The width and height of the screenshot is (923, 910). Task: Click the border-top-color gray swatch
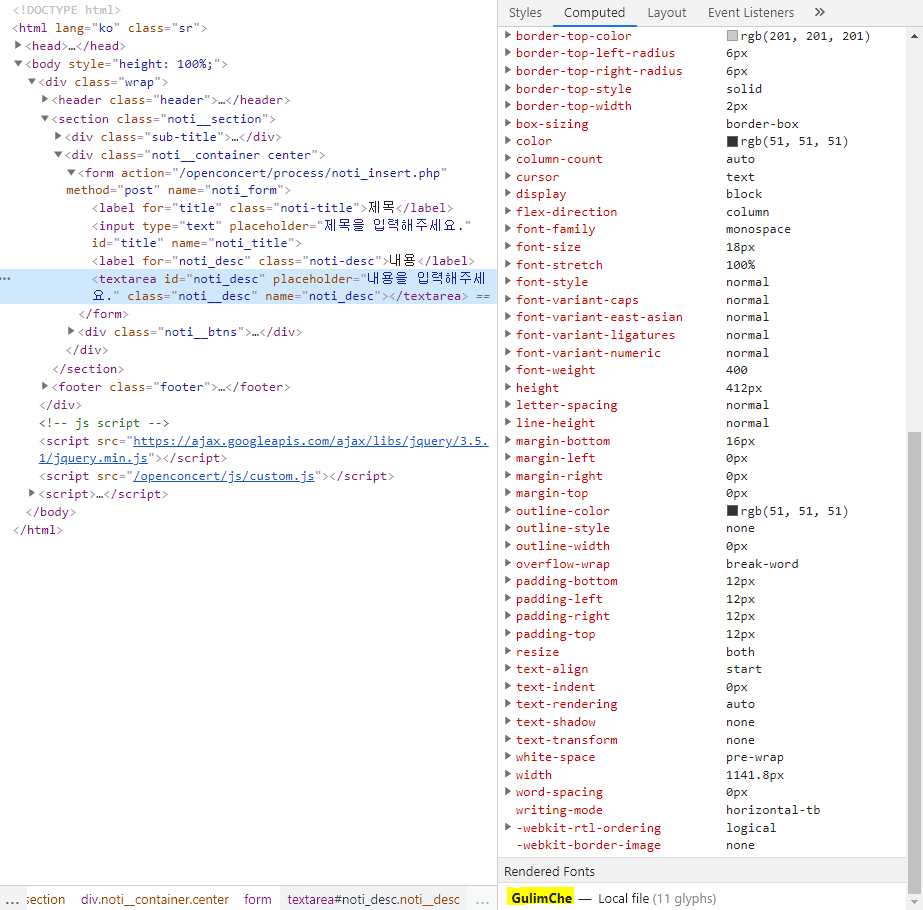point(732,36)
